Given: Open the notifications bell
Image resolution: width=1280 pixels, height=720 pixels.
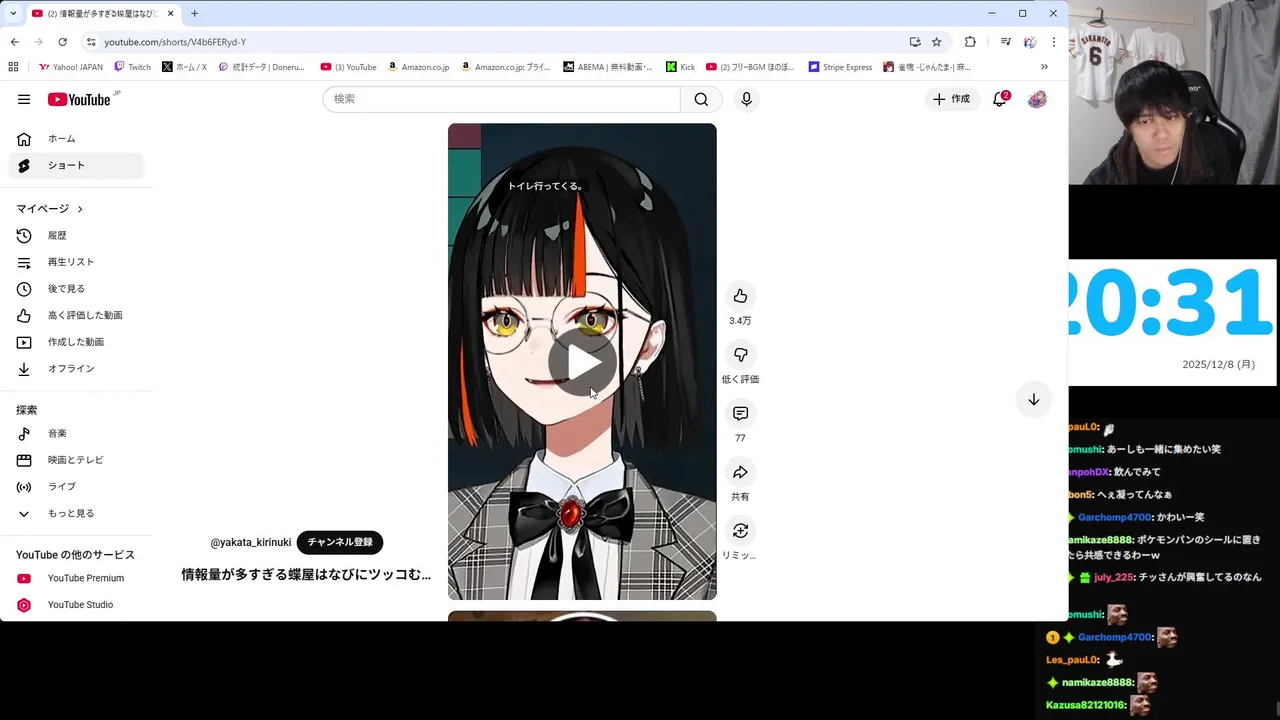Looking at the screenshot, I should 999,99.
